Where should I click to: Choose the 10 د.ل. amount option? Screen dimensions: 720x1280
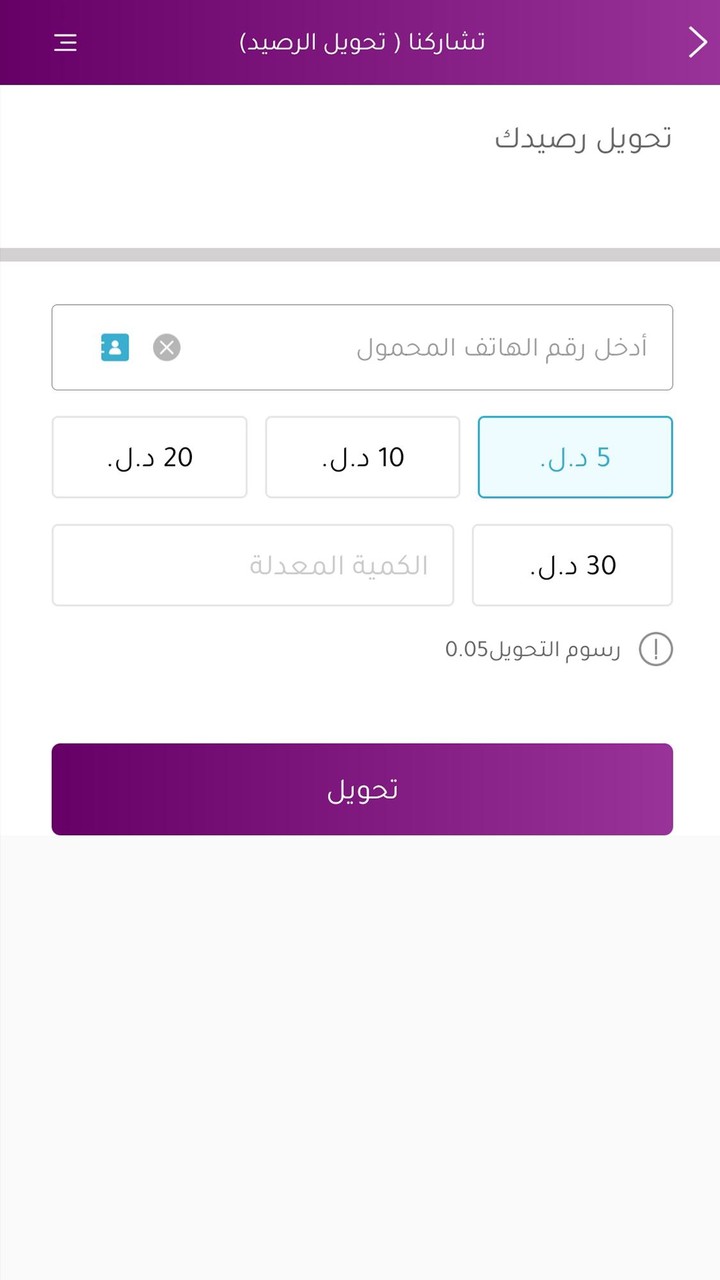tap(362, 457)
